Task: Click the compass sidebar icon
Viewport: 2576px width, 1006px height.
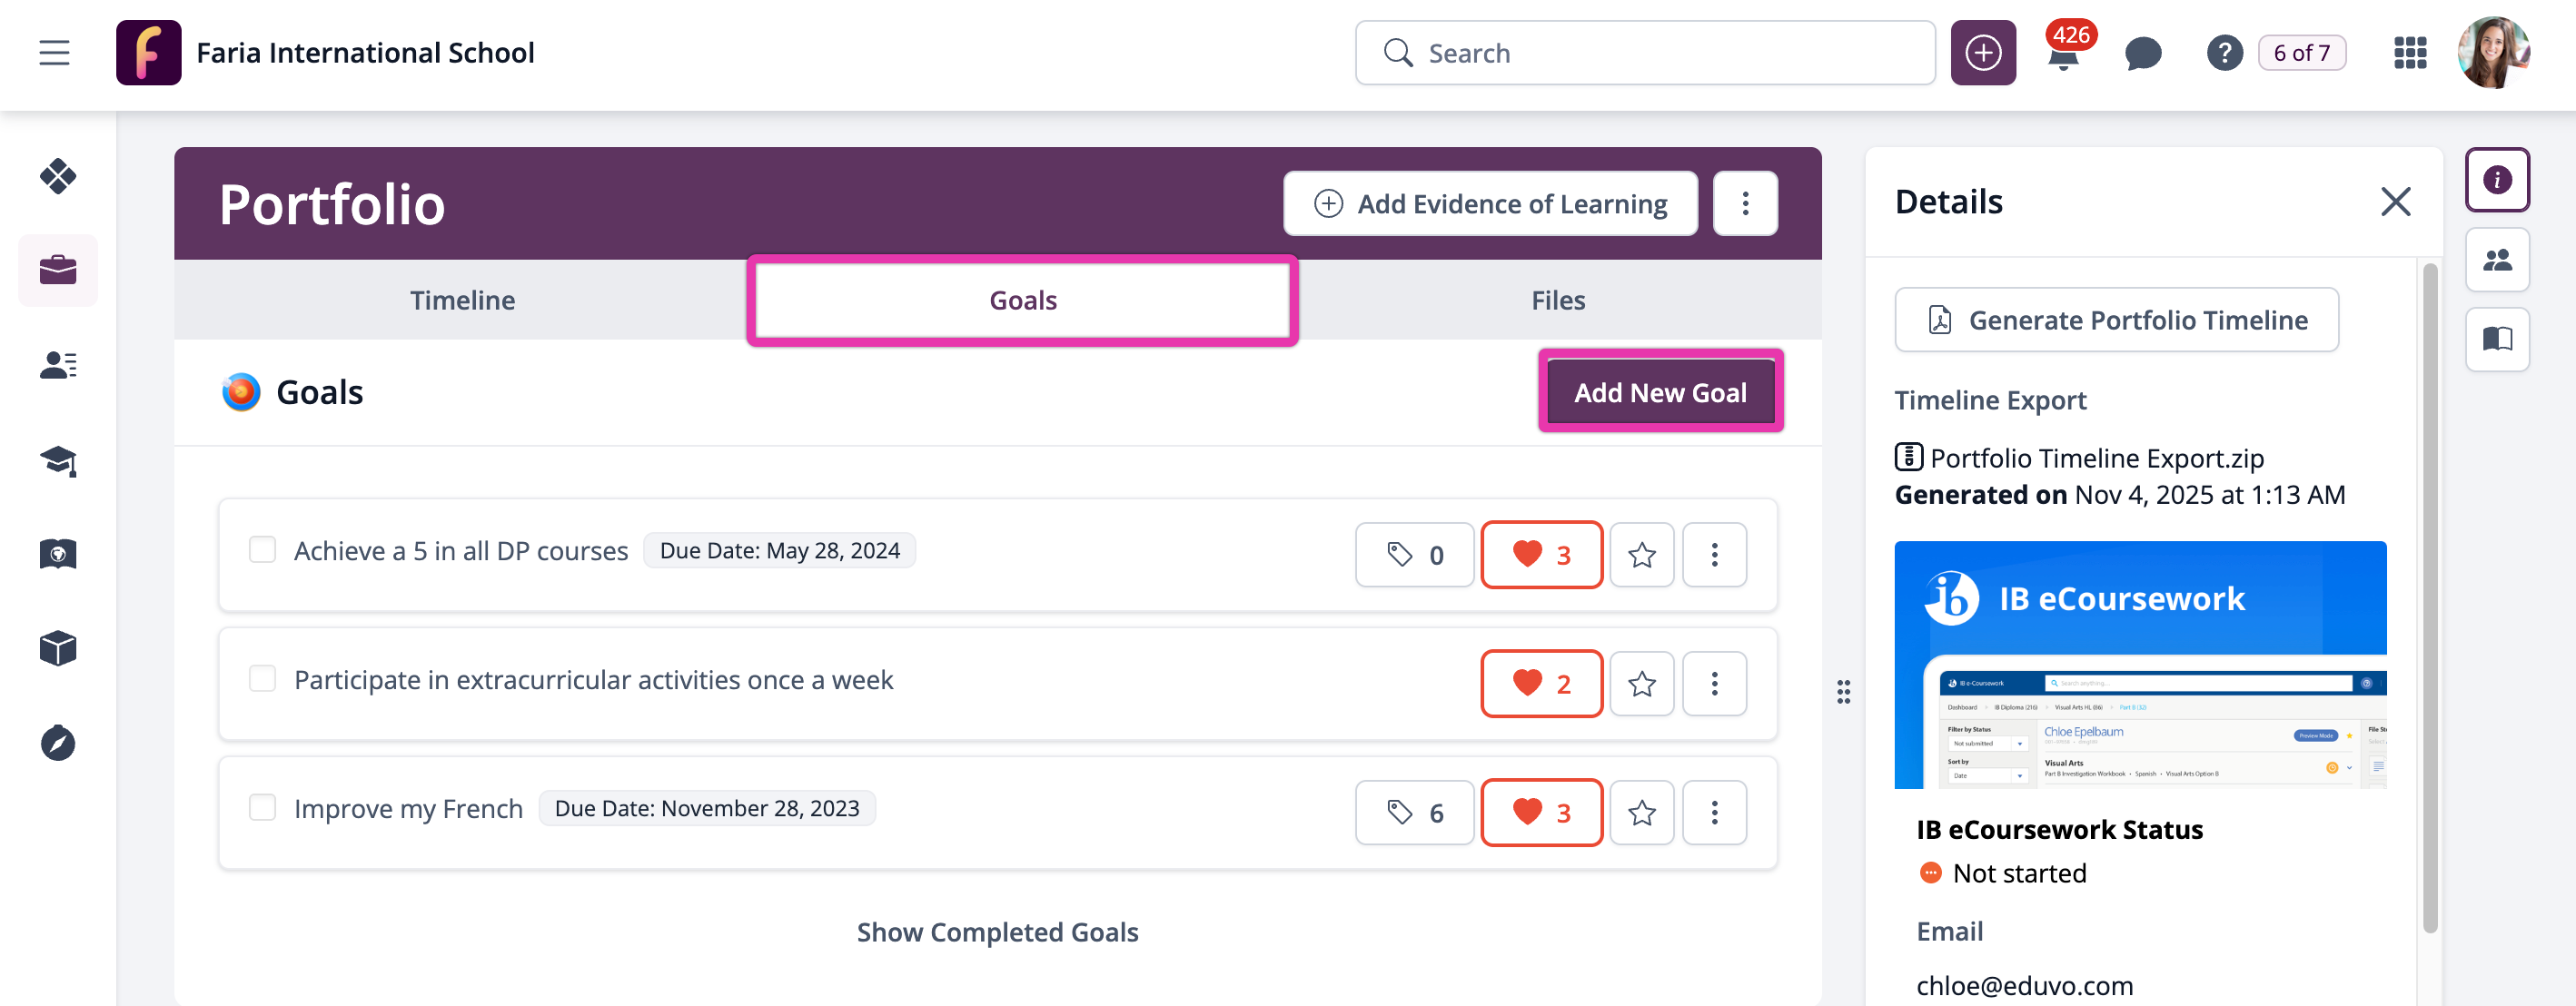Action: coord(58,743)
